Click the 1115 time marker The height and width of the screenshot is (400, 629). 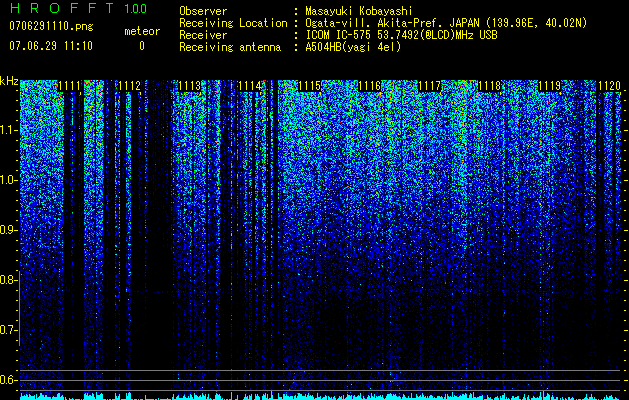pyautogui.click(x=309, y=86)
